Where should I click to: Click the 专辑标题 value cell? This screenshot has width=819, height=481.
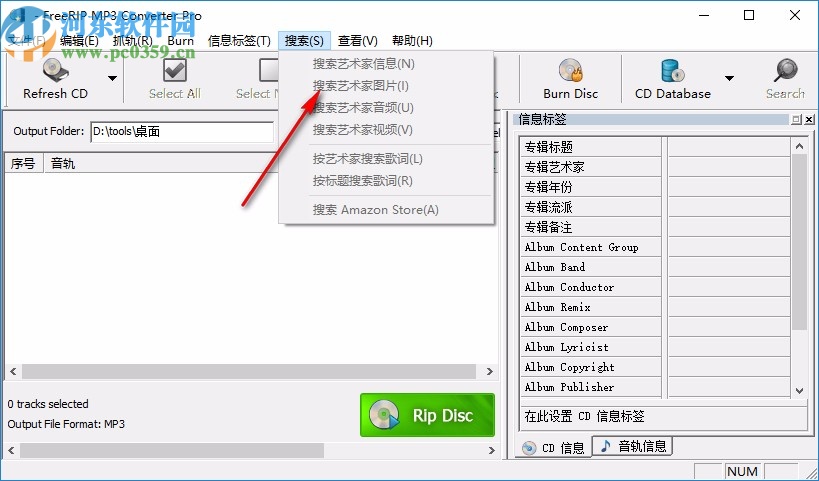click(x=729, y=147)
